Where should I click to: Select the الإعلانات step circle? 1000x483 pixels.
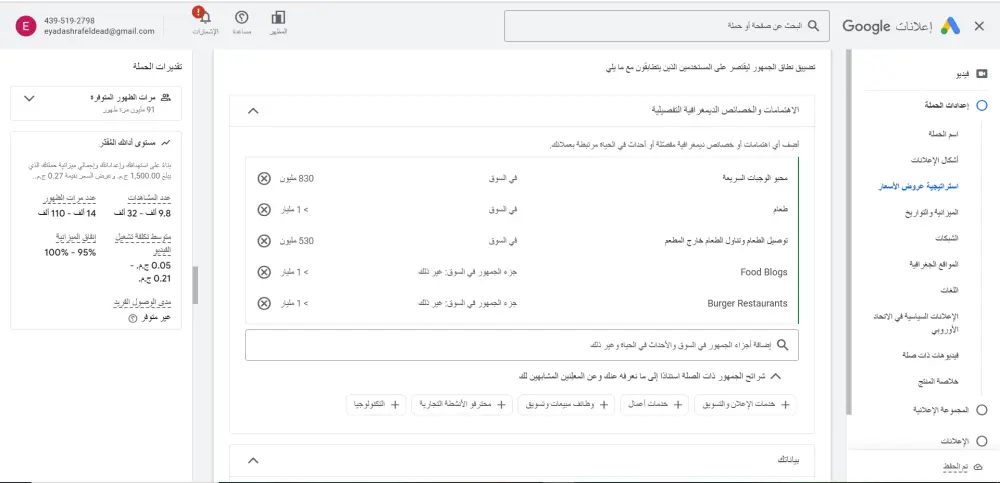coord(981,440)
